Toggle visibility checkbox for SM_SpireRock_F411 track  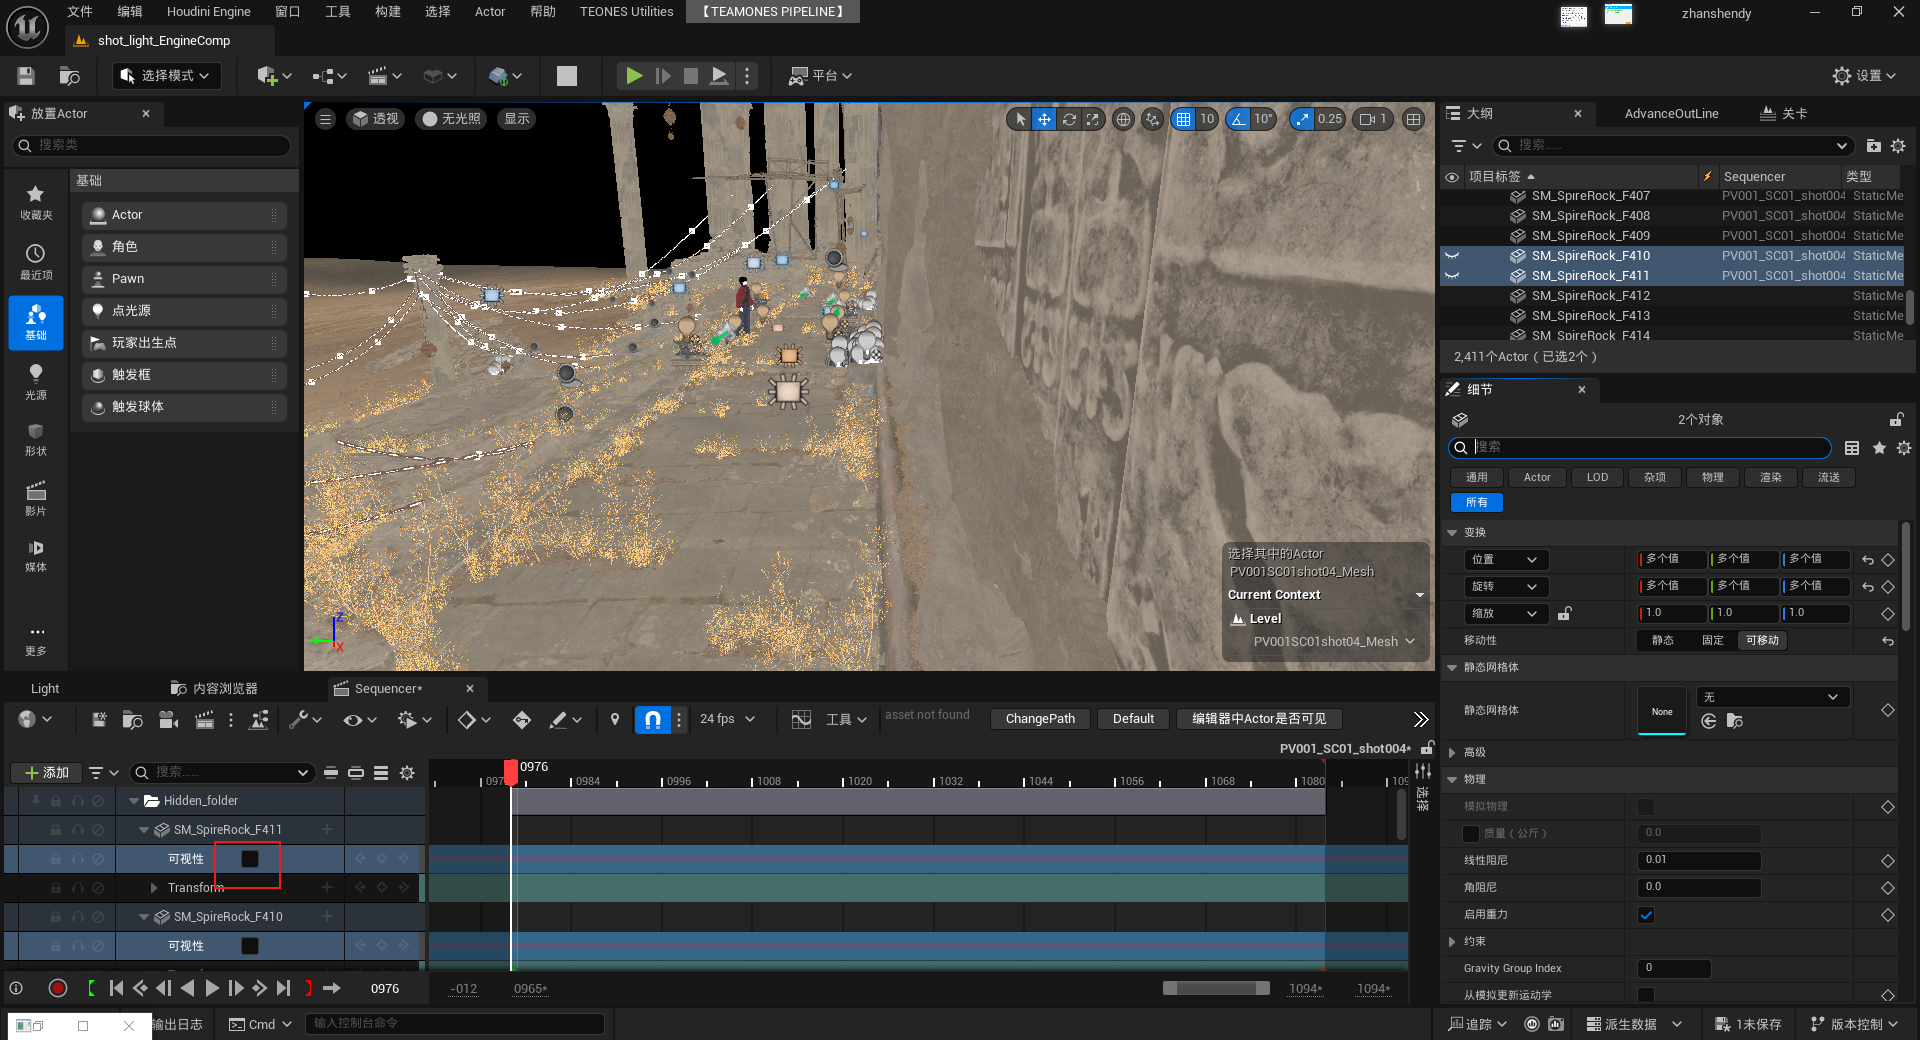click(250, 859)
